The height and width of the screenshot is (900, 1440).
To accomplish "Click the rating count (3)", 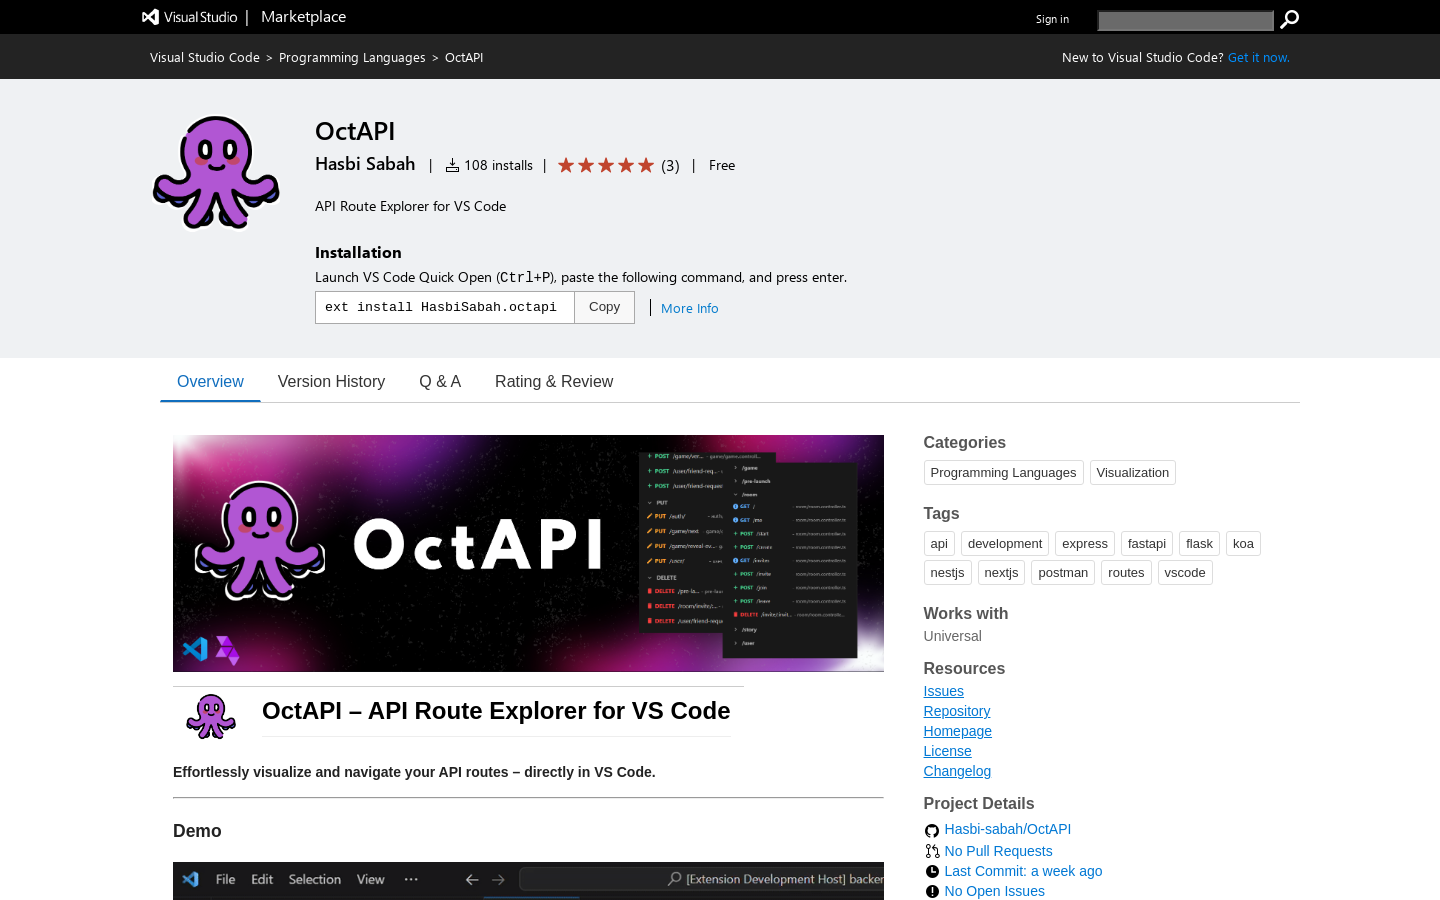I will (670, 166).
